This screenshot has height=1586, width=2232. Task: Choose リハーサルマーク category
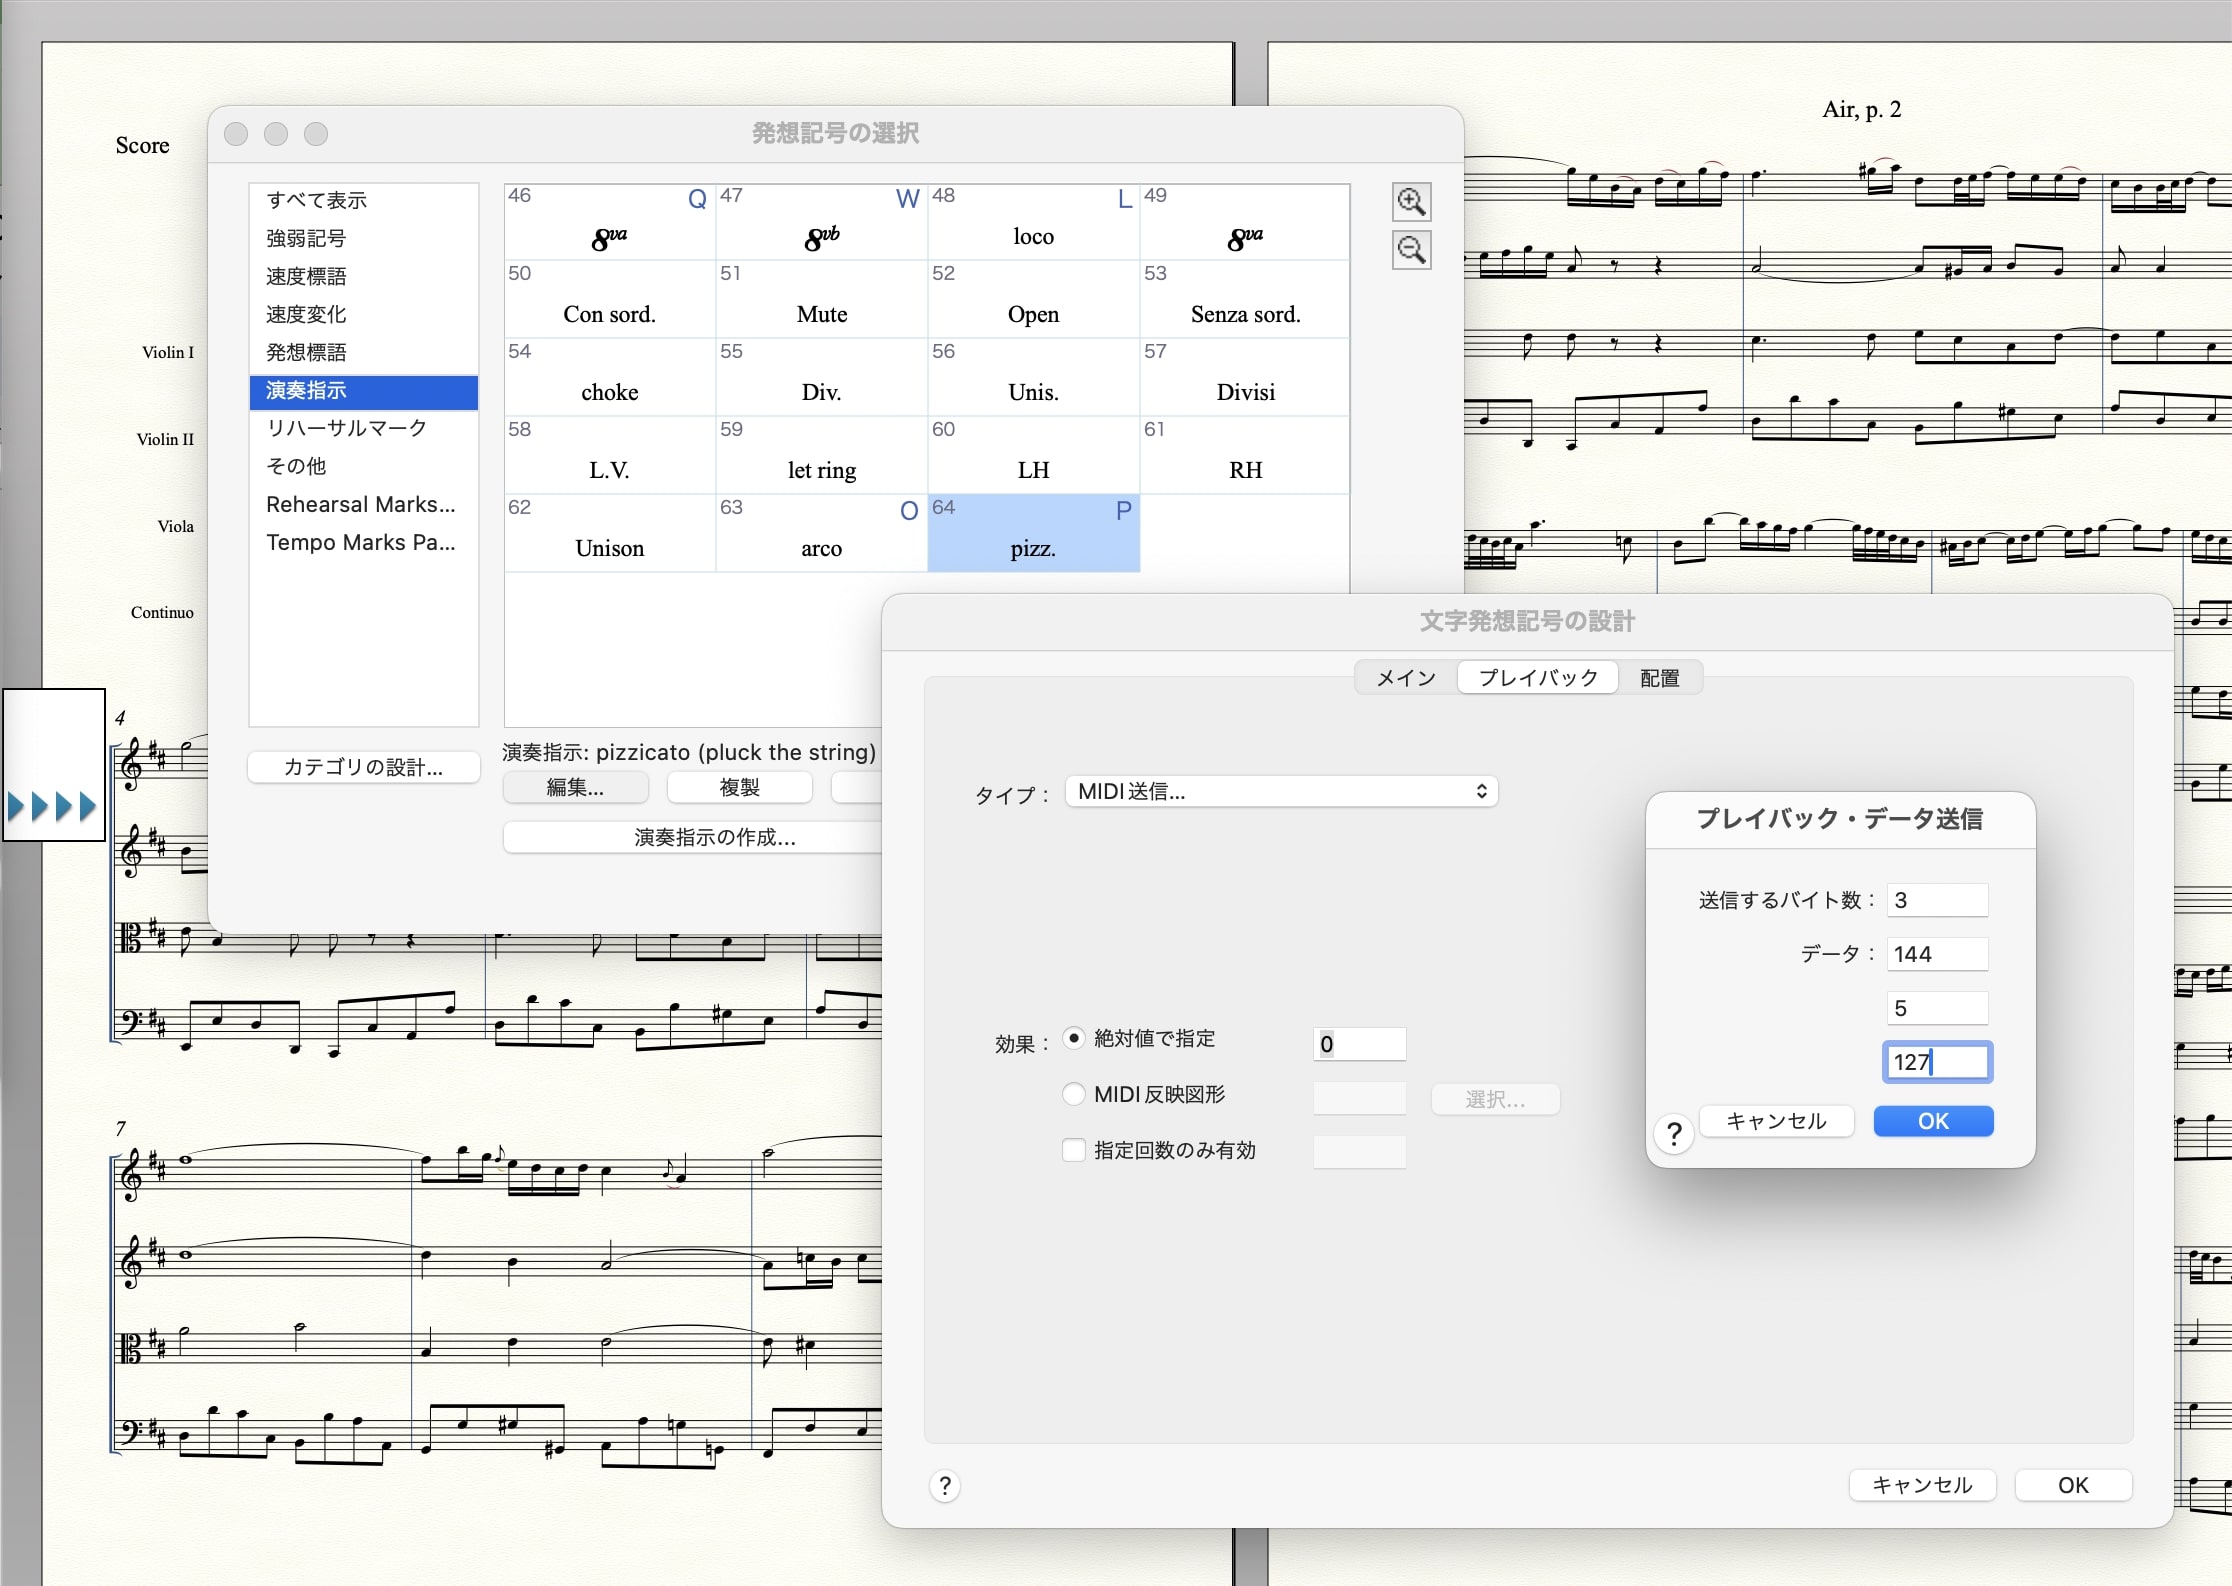(x=364, y=428)
